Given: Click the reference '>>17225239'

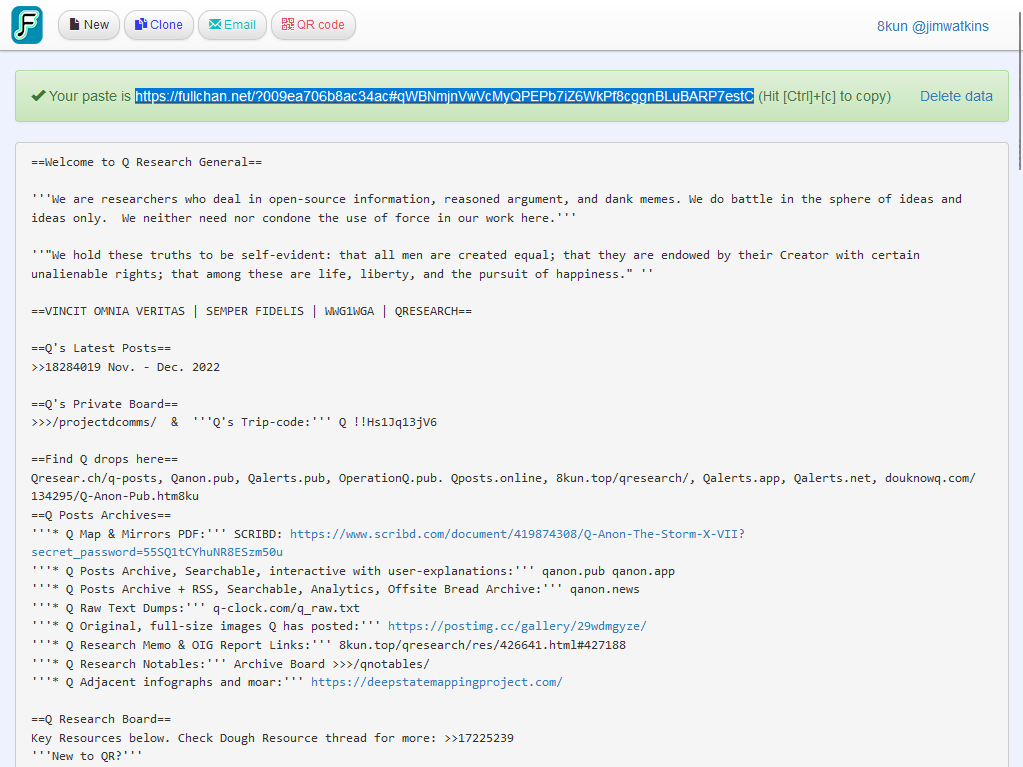Looking at the screenshot, I should pos(479,738).
